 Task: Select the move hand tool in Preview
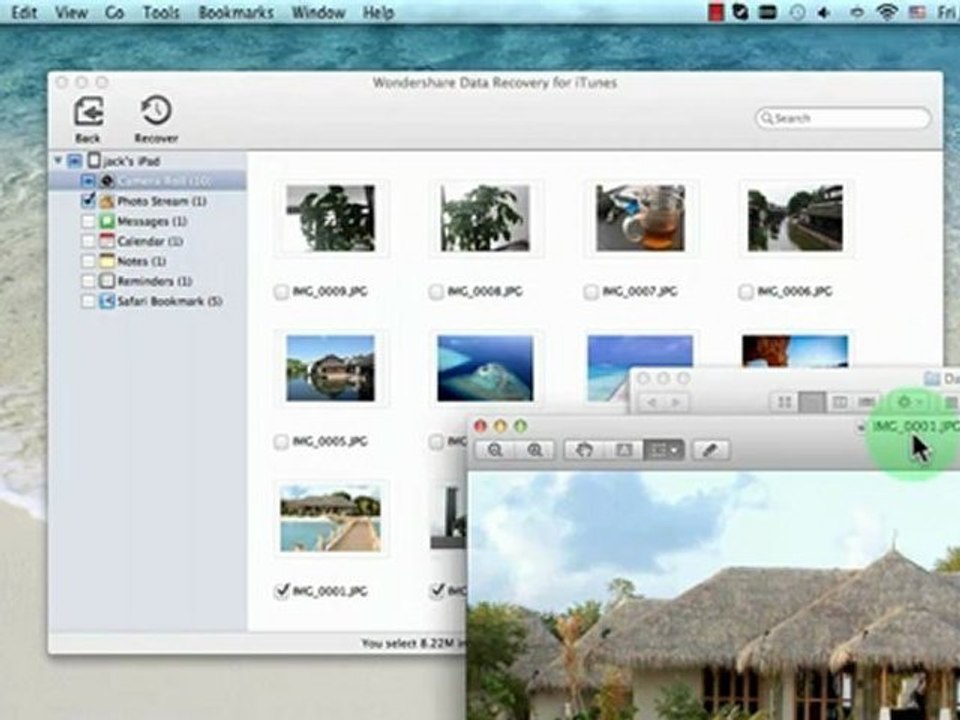584,451
